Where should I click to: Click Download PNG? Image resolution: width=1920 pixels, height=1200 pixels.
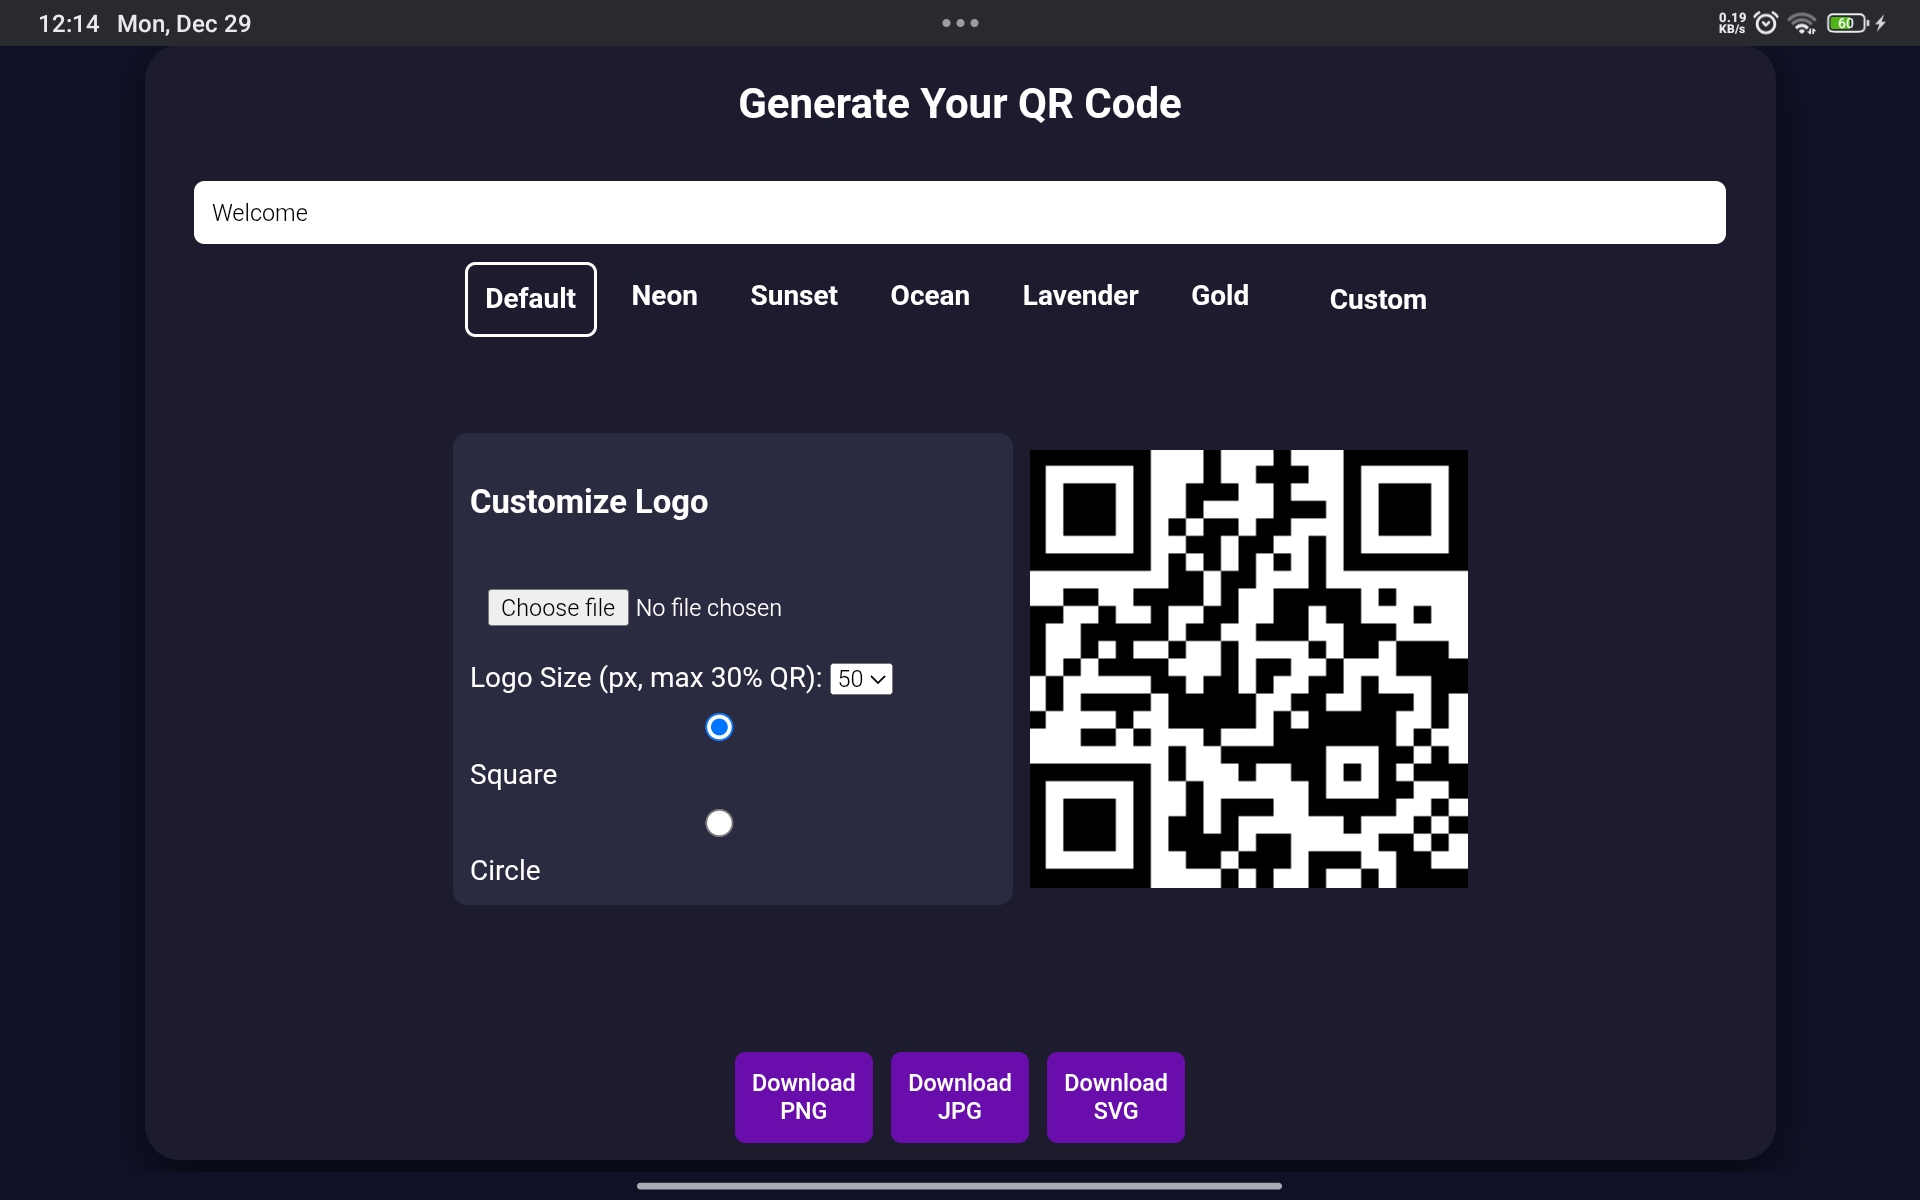coord(803,1097)
